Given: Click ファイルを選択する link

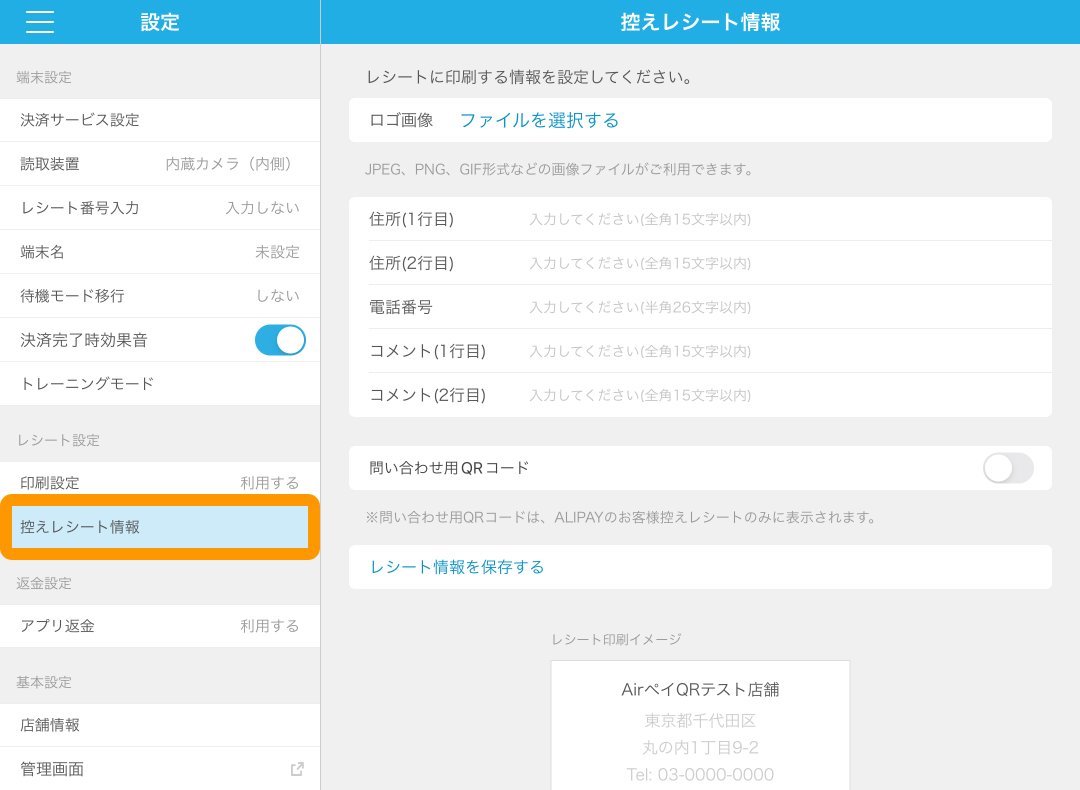Looking at the screenshot, I should click(x=539, y=120).
